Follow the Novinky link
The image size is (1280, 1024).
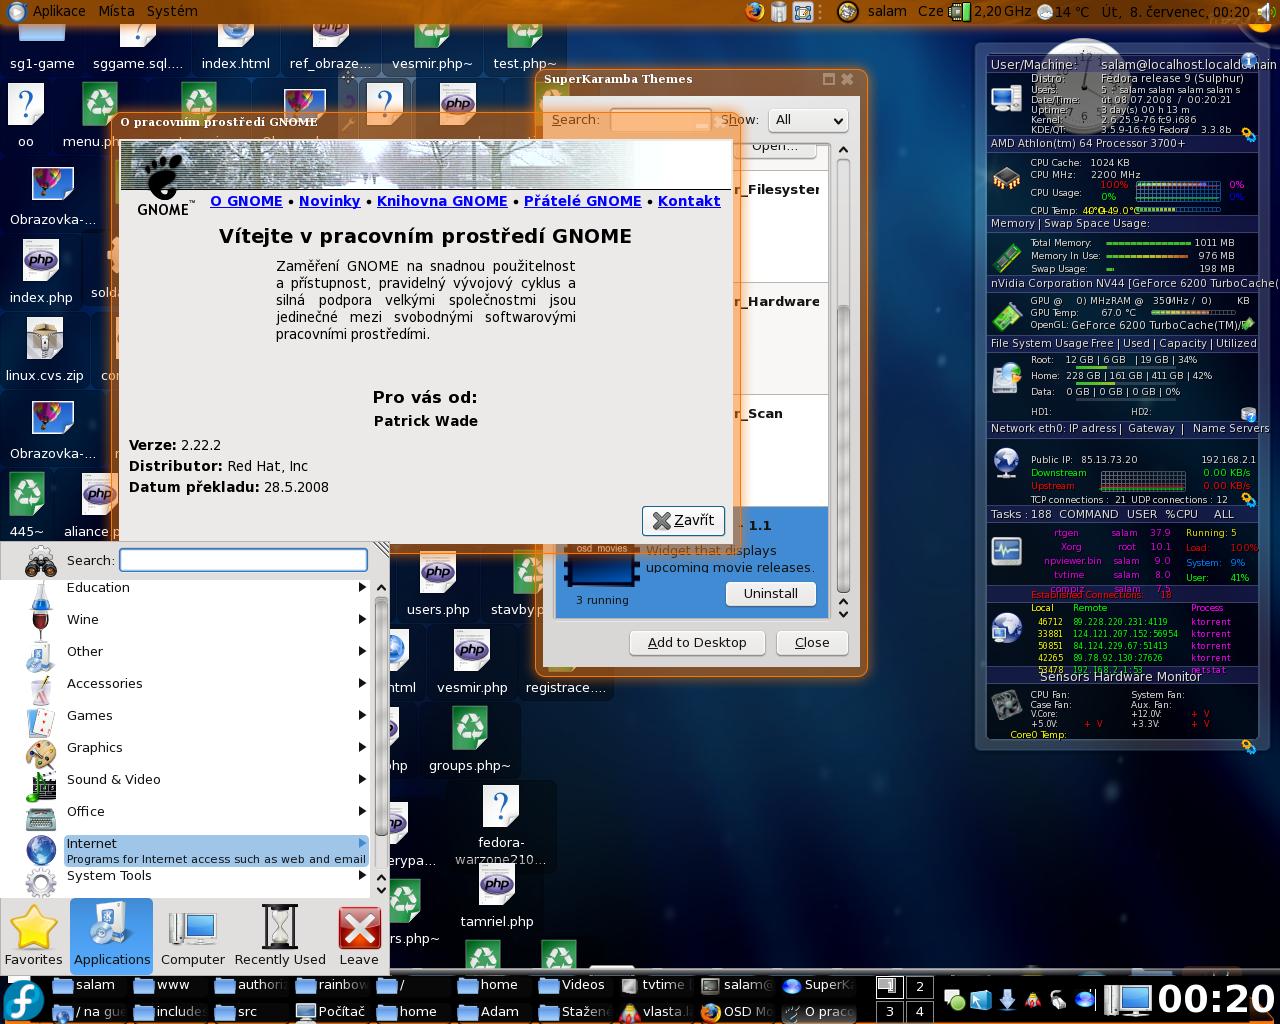(330, 201)
